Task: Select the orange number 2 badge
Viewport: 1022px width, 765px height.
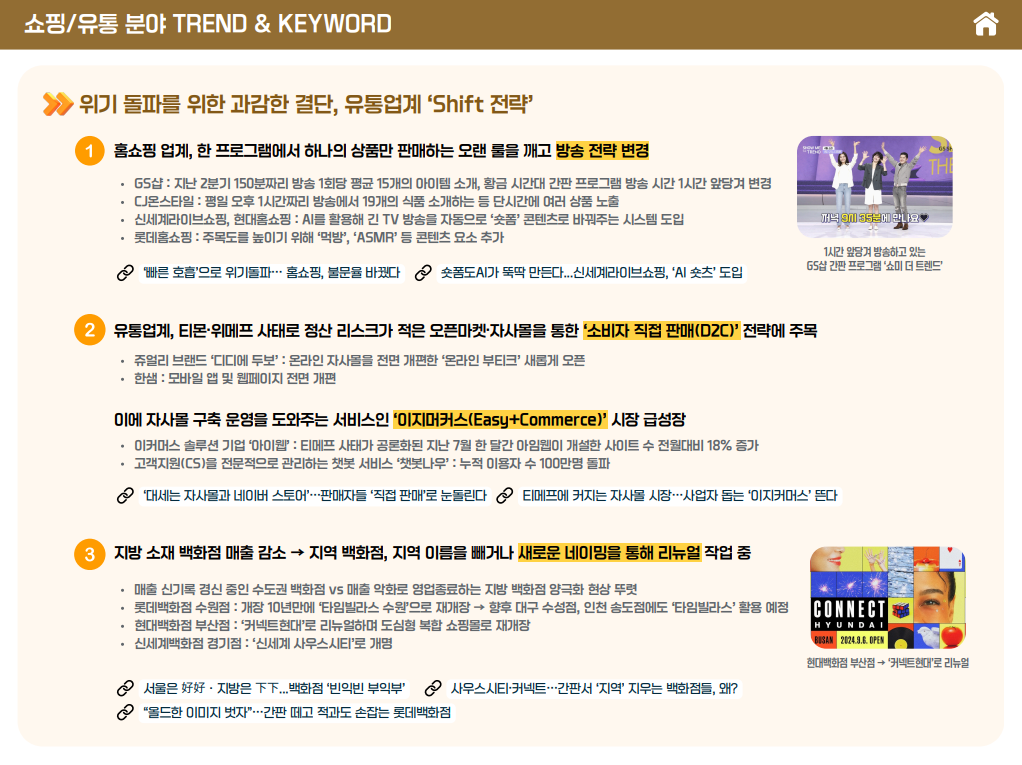Action: pyautogui.click(x=89, y=330)
